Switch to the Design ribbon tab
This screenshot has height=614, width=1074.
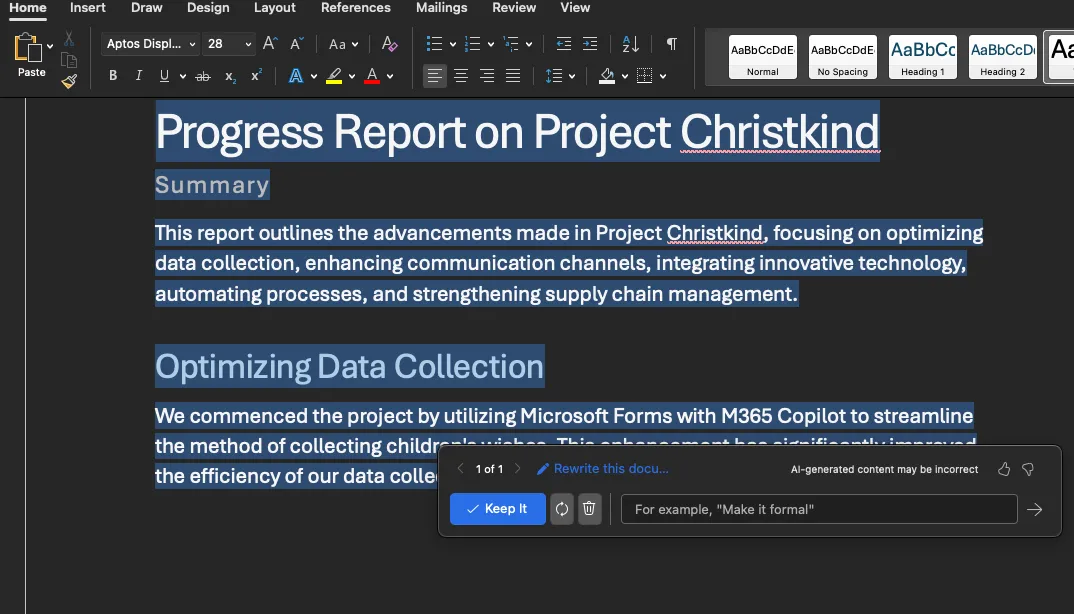[208, 8]
